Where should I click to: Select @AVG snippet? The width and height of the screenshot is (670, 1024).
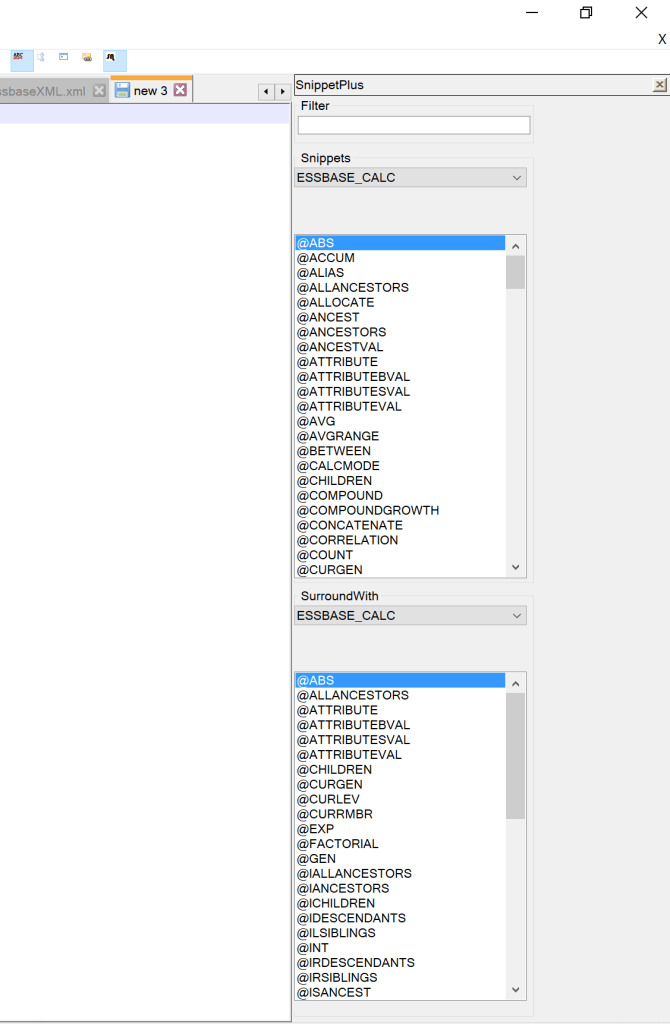coord(400,422)
